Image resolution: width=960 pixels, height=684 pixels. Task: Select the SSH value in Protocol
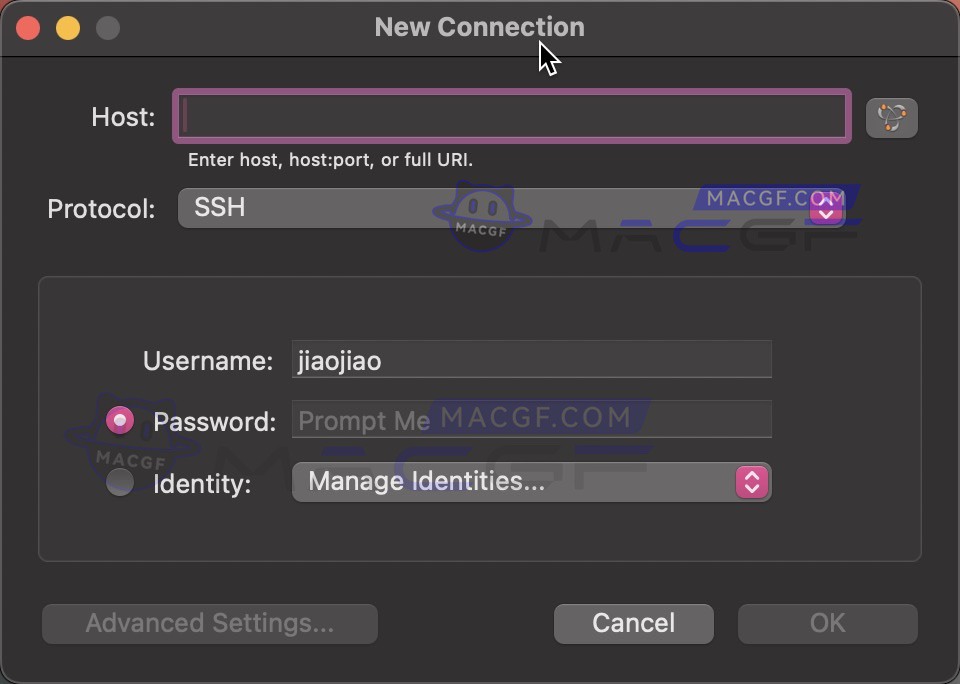click(x=219, y=207)
